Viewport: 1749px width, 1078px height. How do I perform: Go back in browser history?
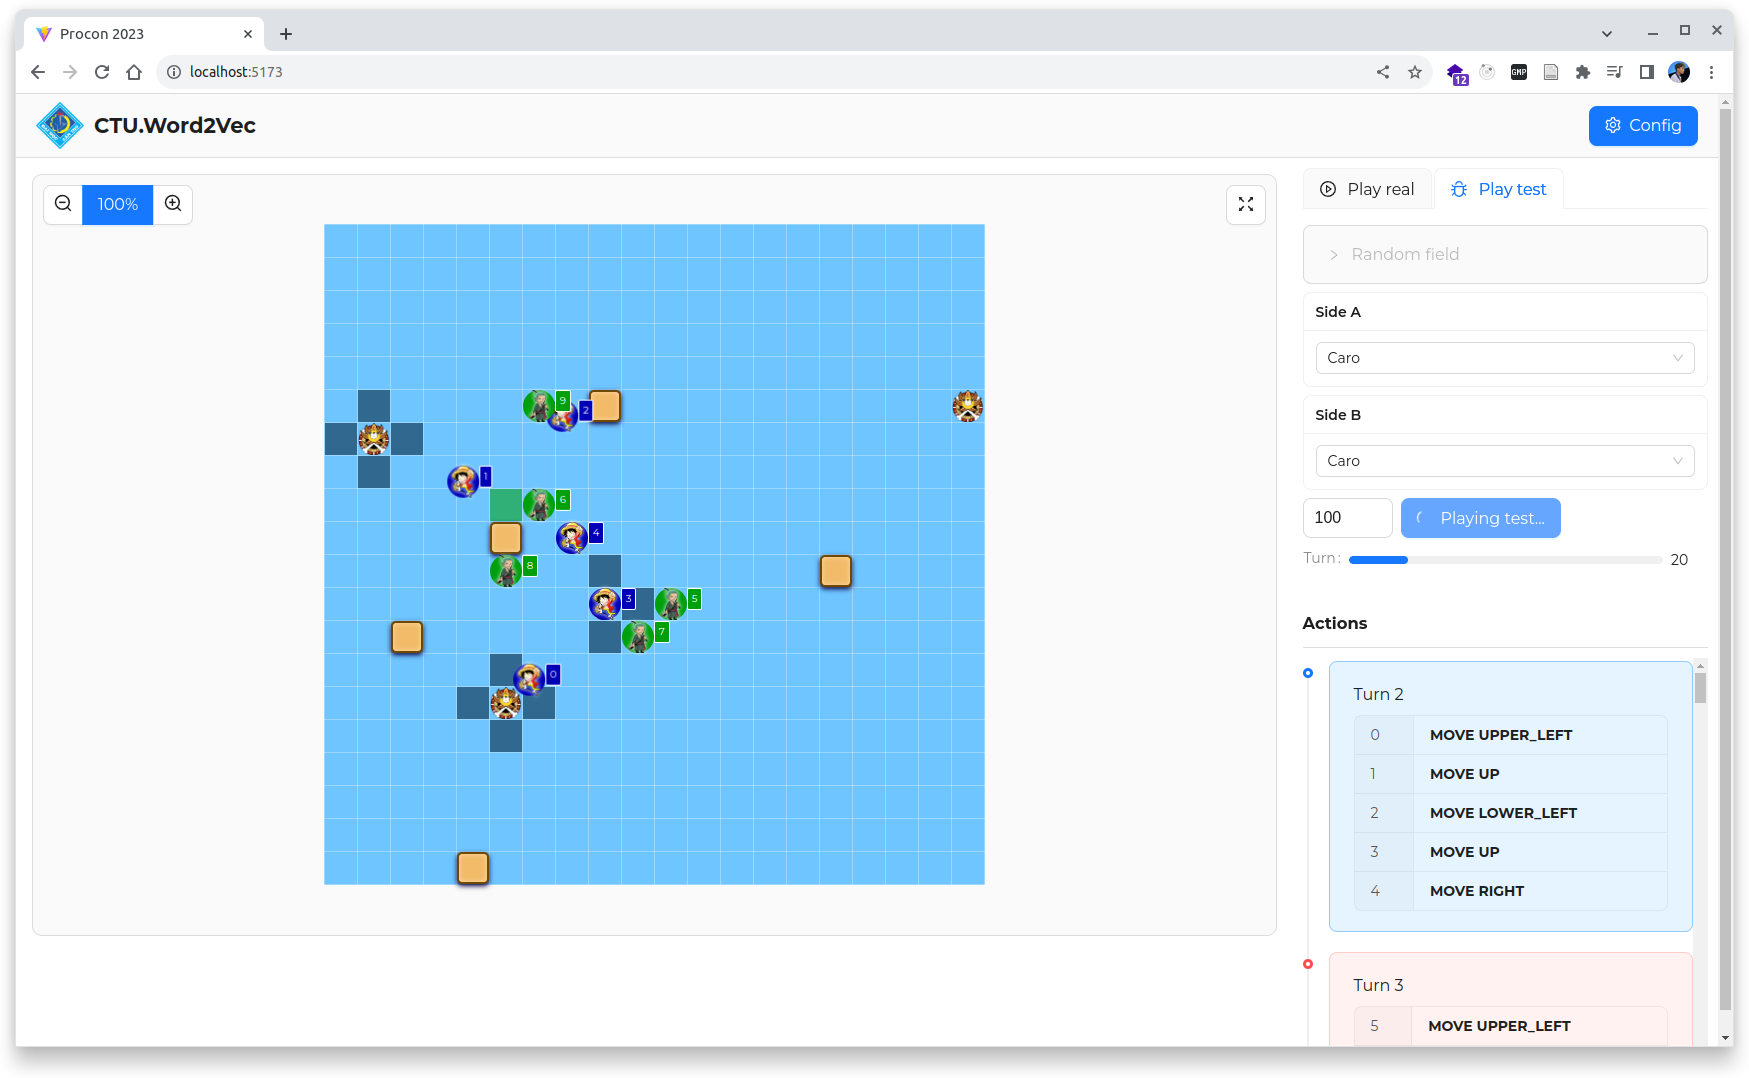tap(38, 72)
